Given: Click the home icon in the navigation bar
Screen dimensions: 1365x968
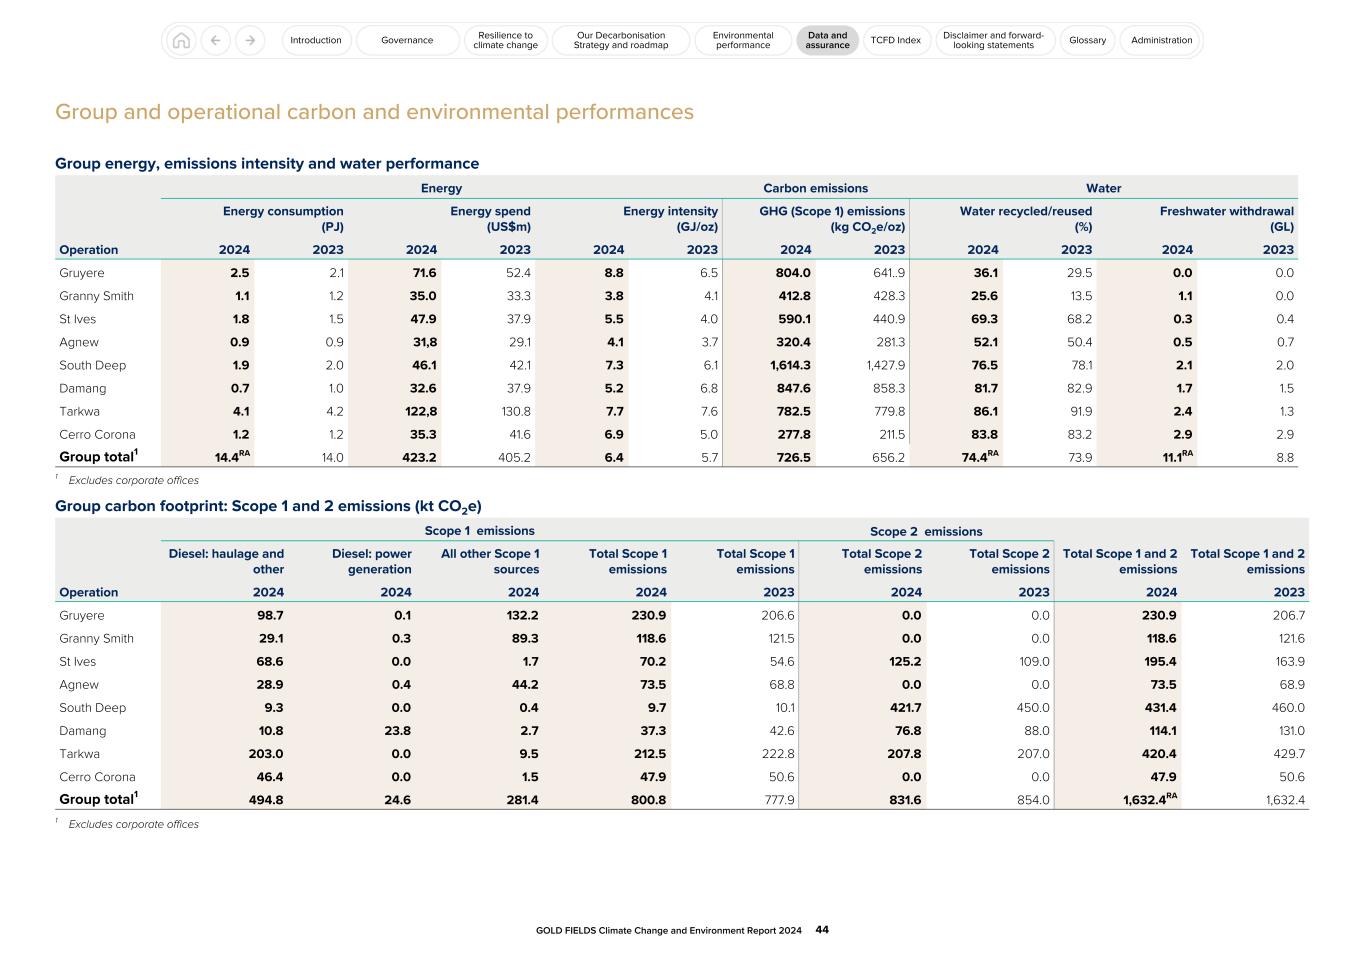Looking at the screenshot, I should point(182,40).
